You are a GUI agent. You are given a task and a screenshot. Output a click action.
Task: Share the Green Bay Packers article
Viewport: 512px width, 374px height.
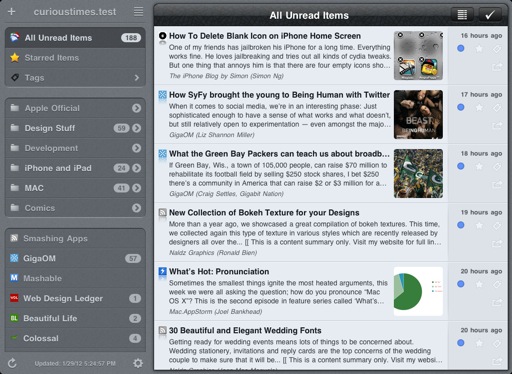[497, 185]
